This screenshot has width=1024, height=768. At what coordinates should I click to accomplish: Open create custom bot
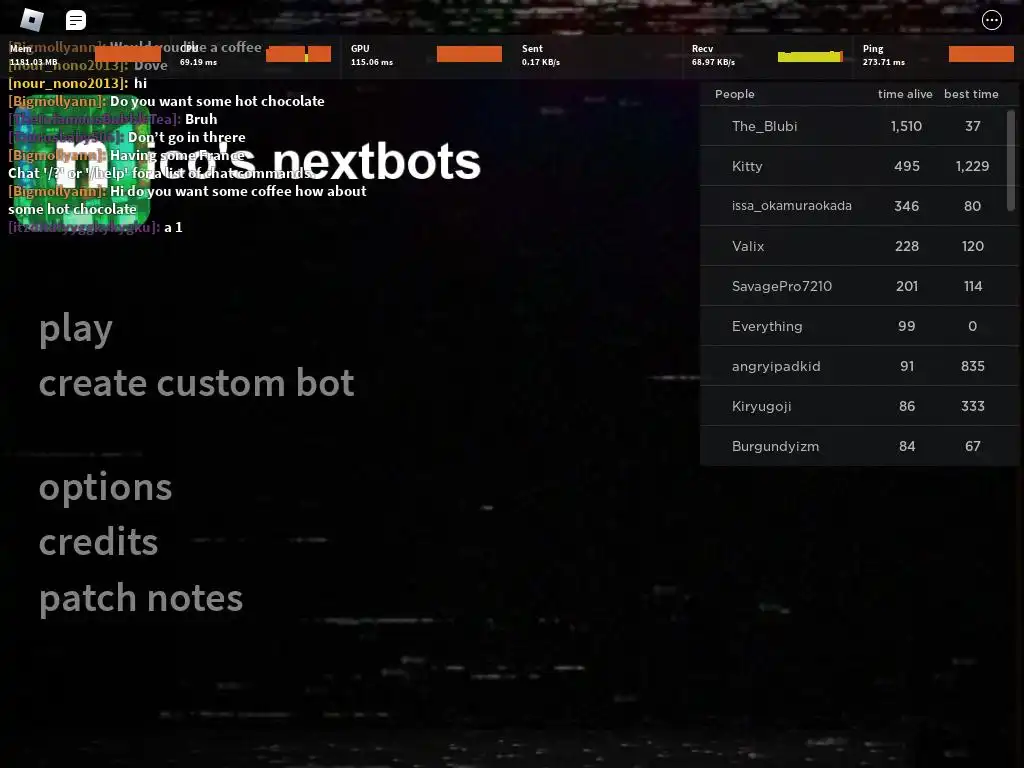coord(197,383)
